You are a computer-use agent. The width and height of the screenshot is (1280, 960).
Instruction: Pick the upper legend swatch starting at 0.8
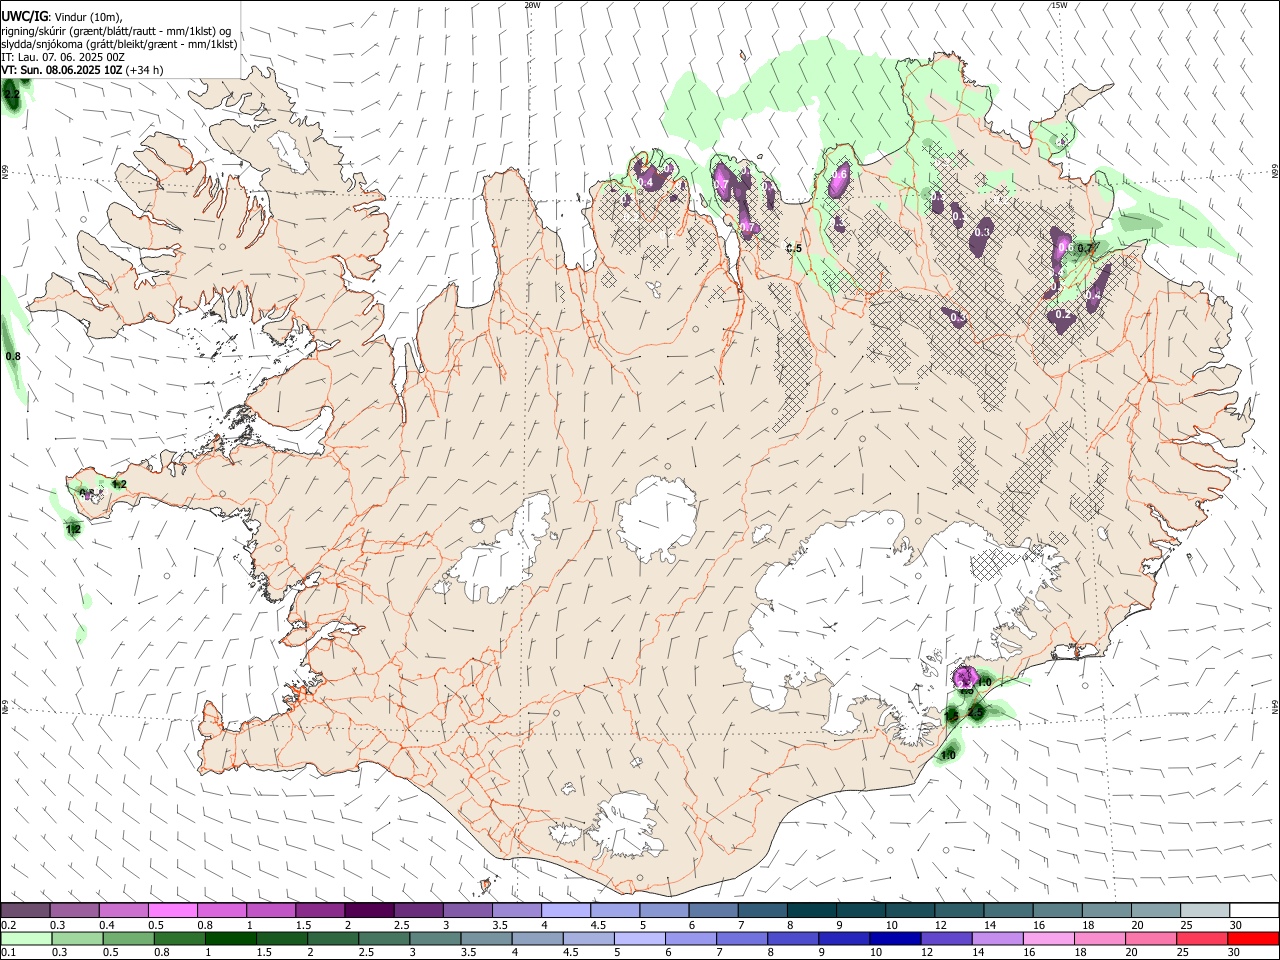(x=222, y=911)
